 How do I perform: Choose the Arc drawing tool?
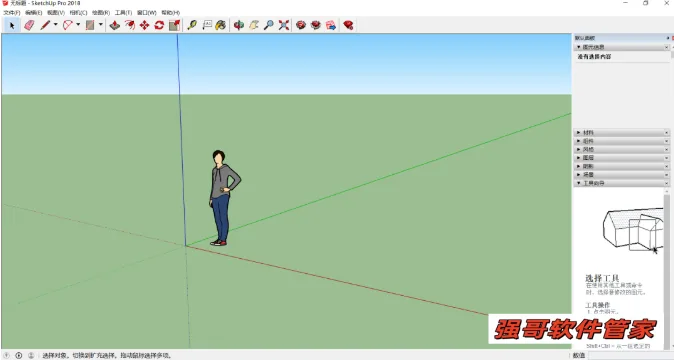click(67, 25)
